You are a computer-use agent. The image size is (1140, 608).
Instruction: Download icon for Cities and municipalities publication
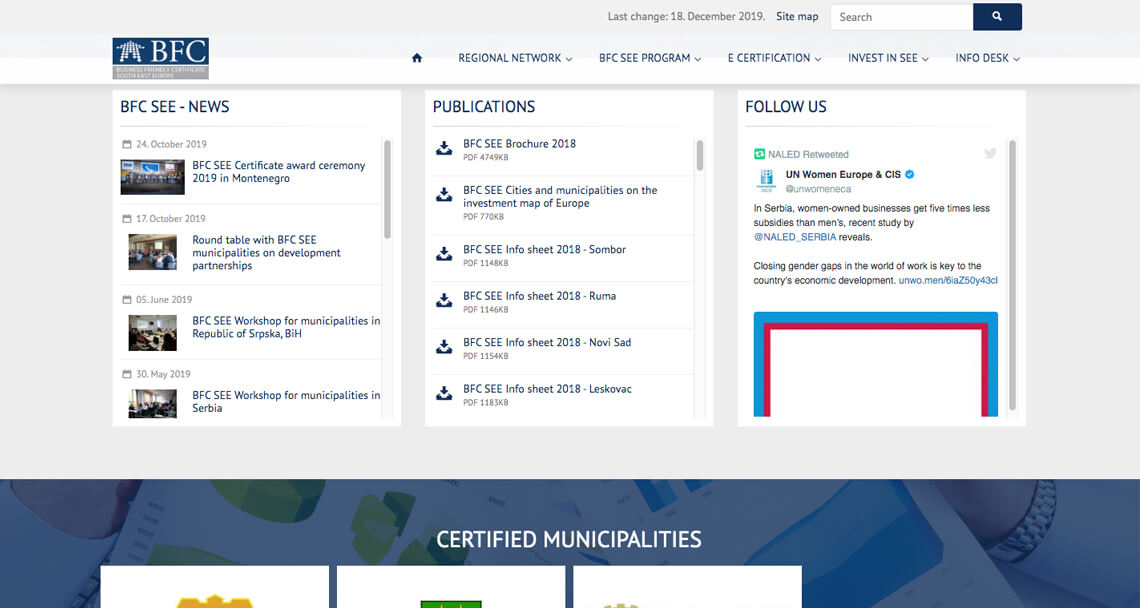click(444, 195)
